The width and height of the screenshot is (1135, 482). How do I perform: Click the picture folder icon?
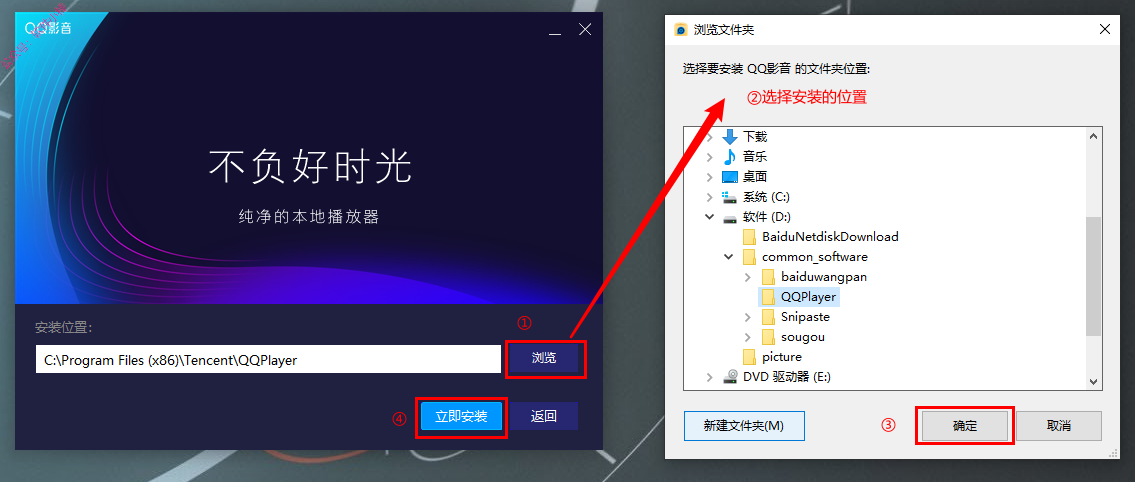click(x=750, y=357)
